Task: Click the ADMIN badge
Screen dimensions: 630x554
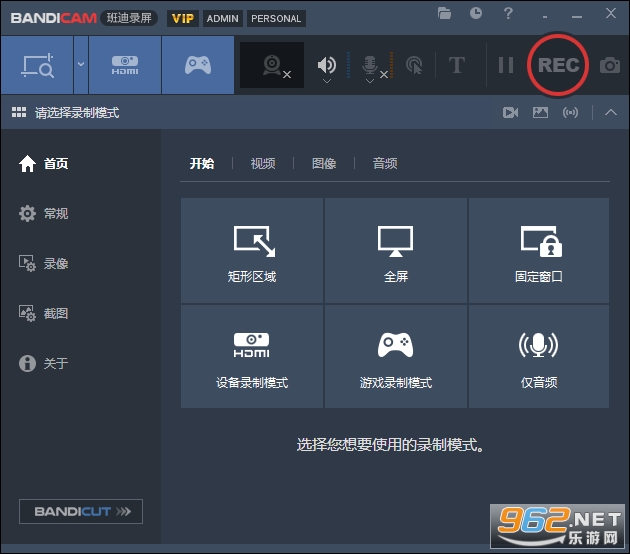Action: [x=223, y=18]
